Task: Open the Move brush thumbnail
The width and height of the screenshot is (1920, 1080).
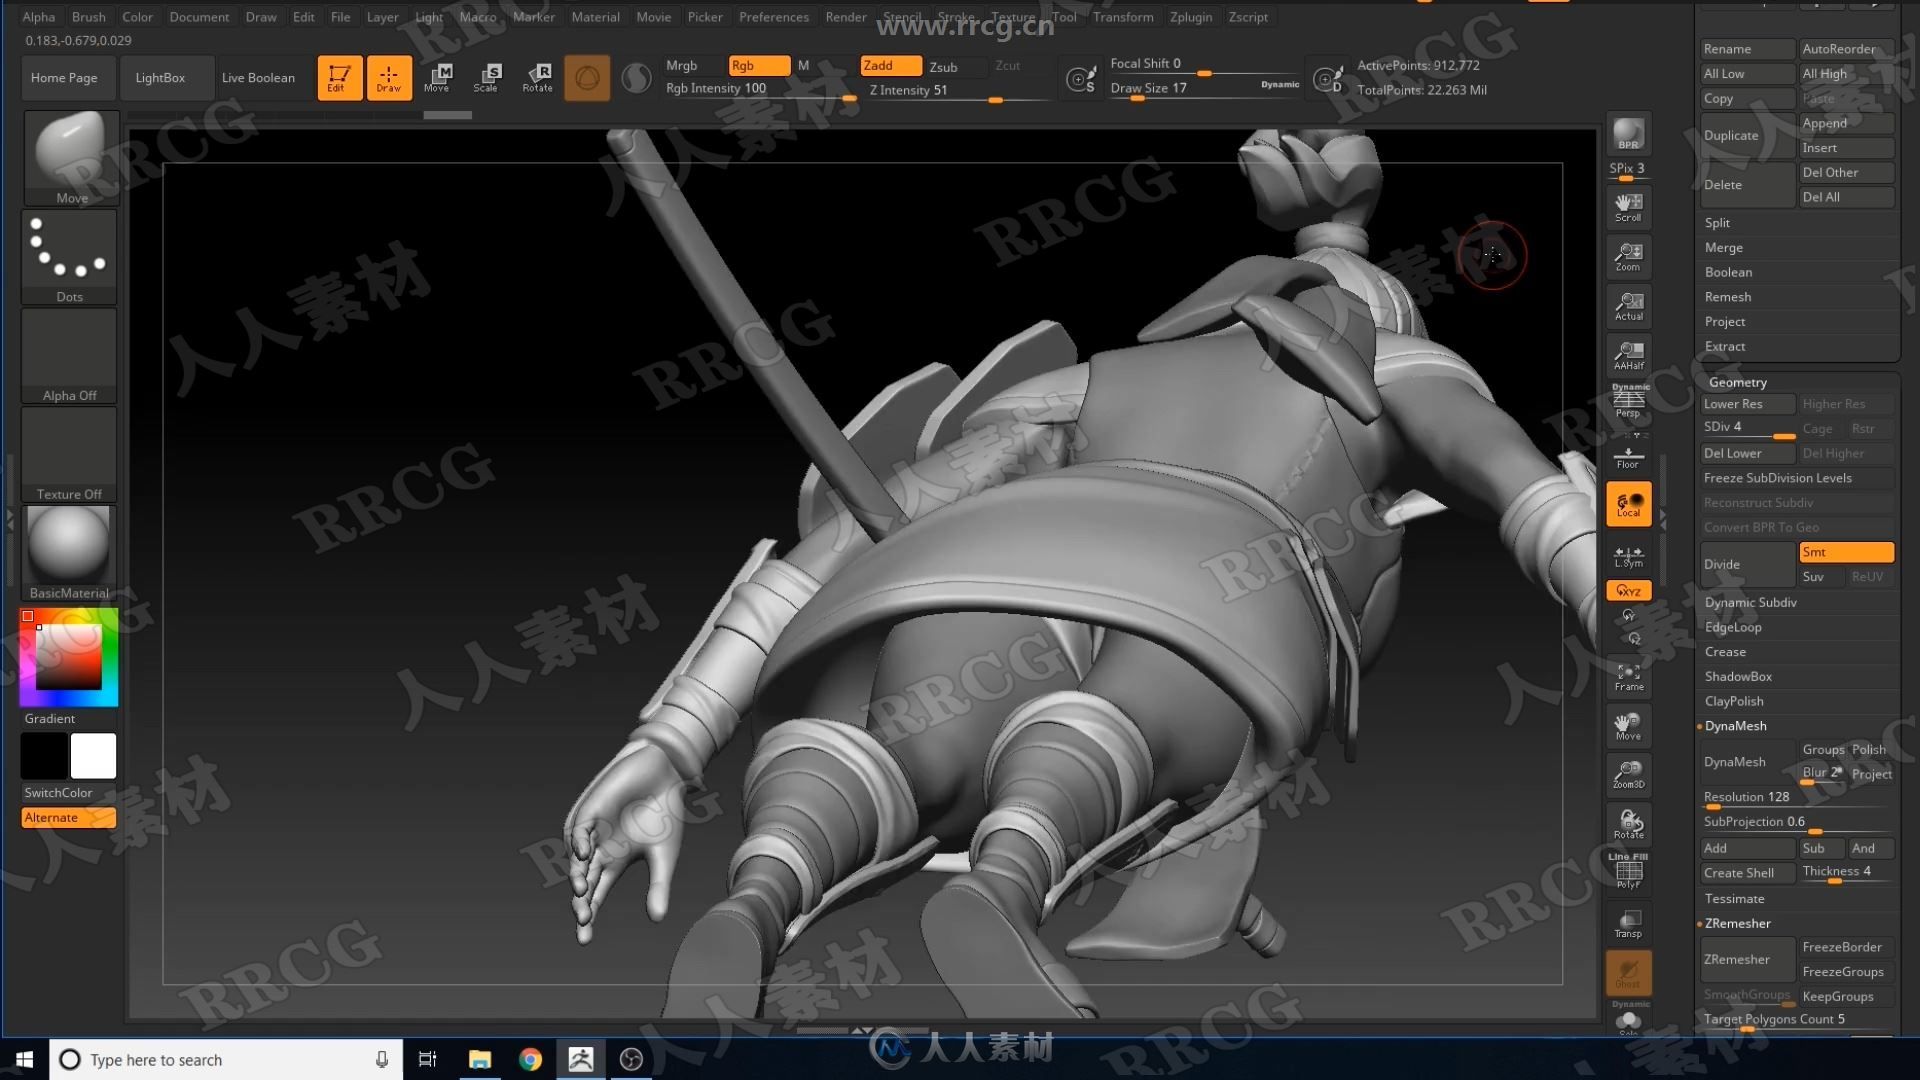Action: (70, 158)
